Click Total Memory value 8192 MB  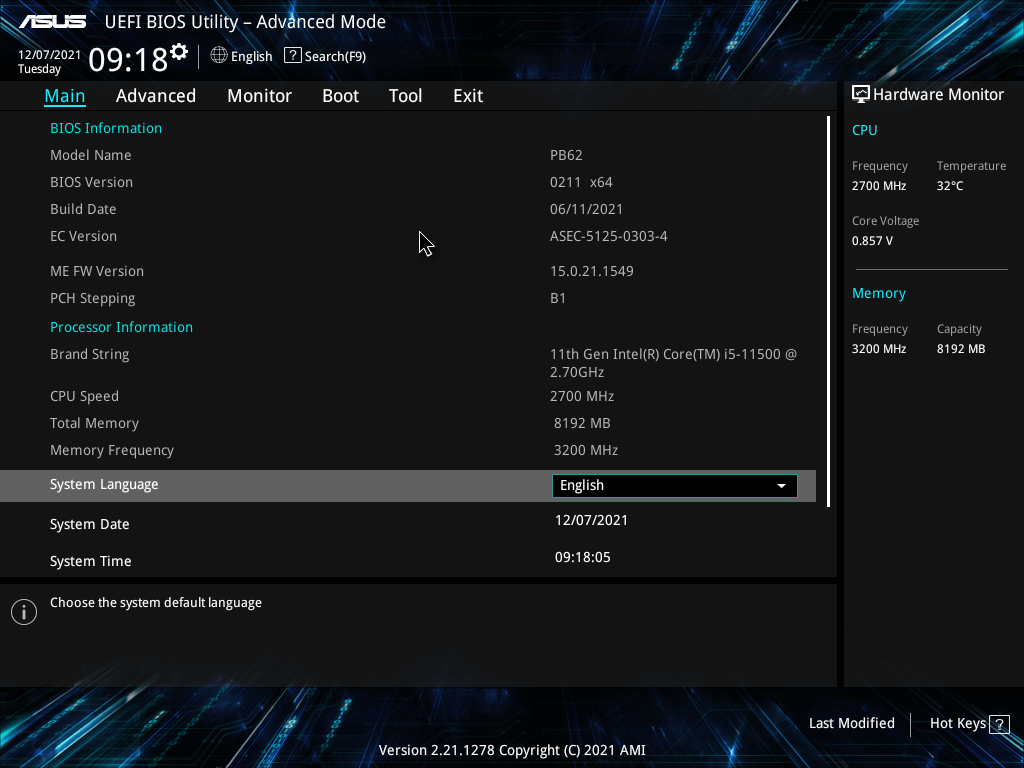582,423
